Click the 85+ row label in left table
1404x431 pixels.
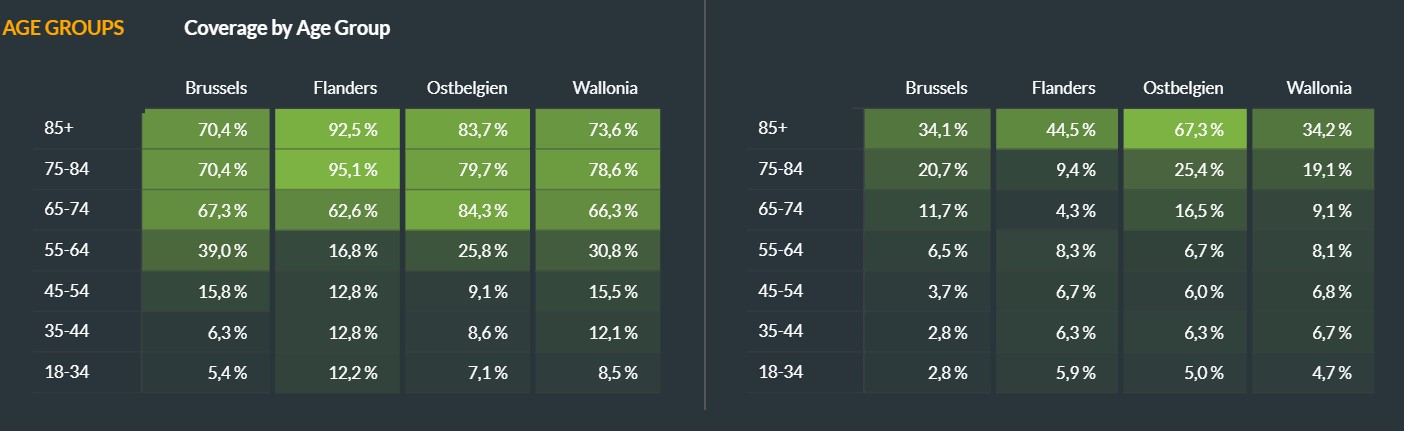click(x=58, y=128)
